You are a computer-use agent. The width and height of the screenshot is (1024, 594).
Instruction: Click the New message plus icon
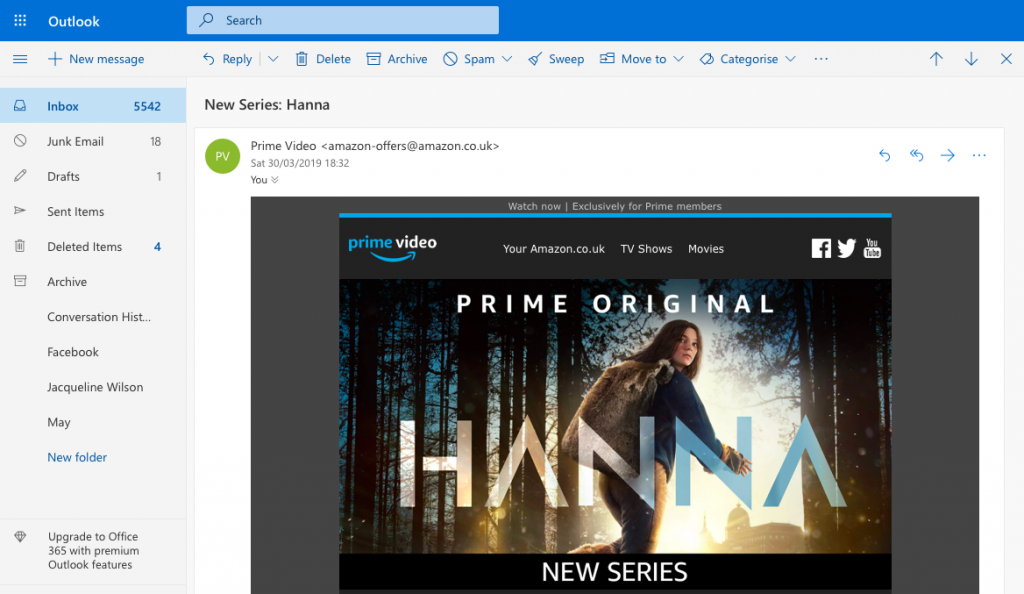55,59
